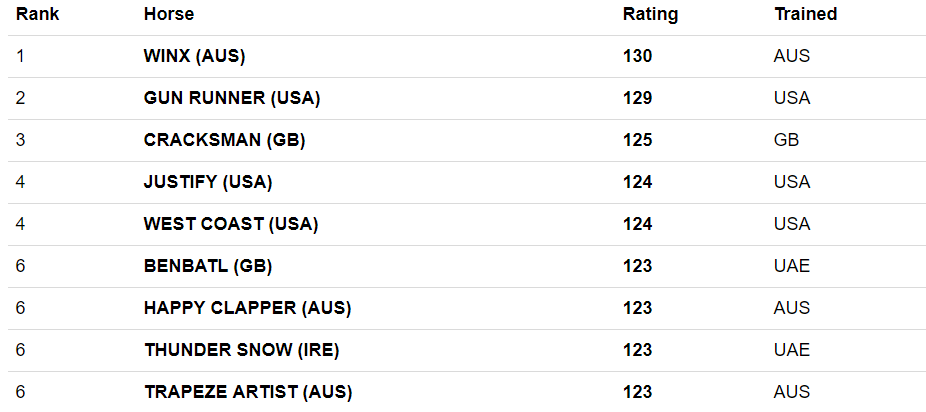Open HAPPY CLAPPER (AUS) entry
The height and width of the screenshot is (412, 926).
[247, 308]
